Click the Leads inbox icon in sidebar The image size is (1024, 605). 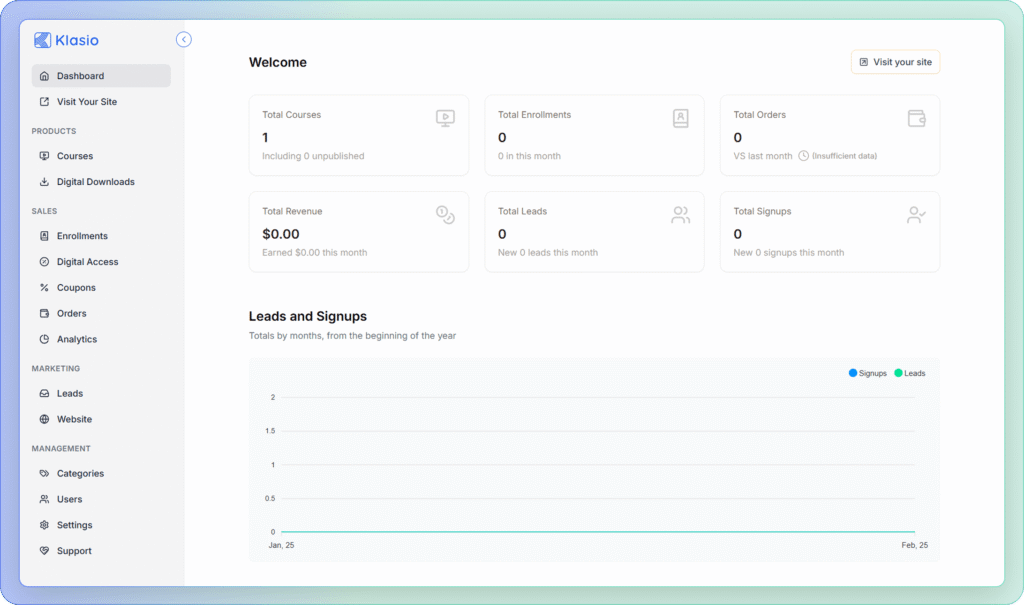tap(44, 393)
